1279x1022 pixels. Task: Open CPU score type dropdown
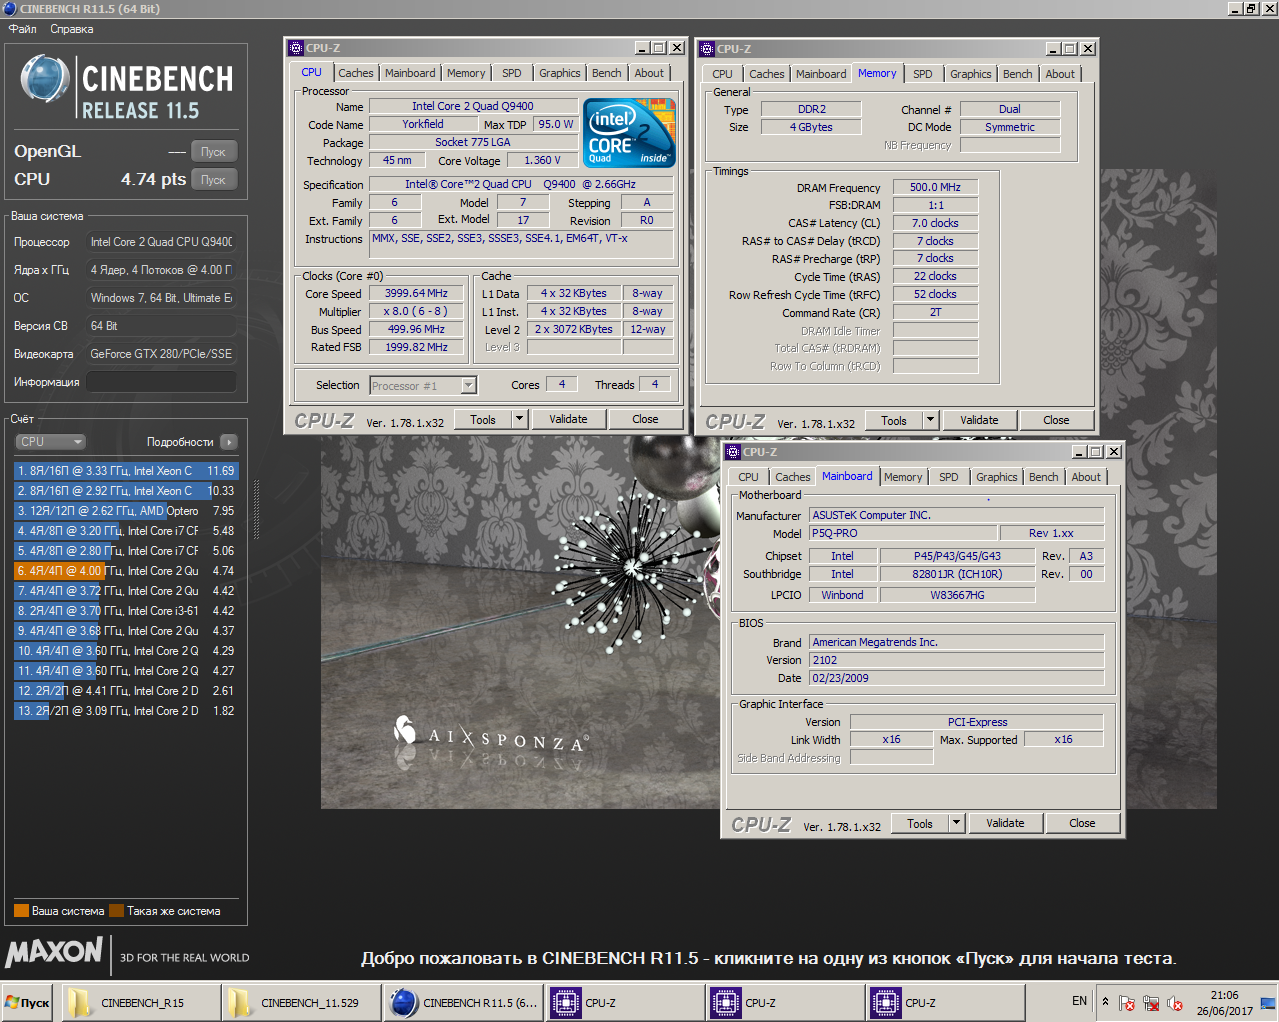(x=50, y=441)
